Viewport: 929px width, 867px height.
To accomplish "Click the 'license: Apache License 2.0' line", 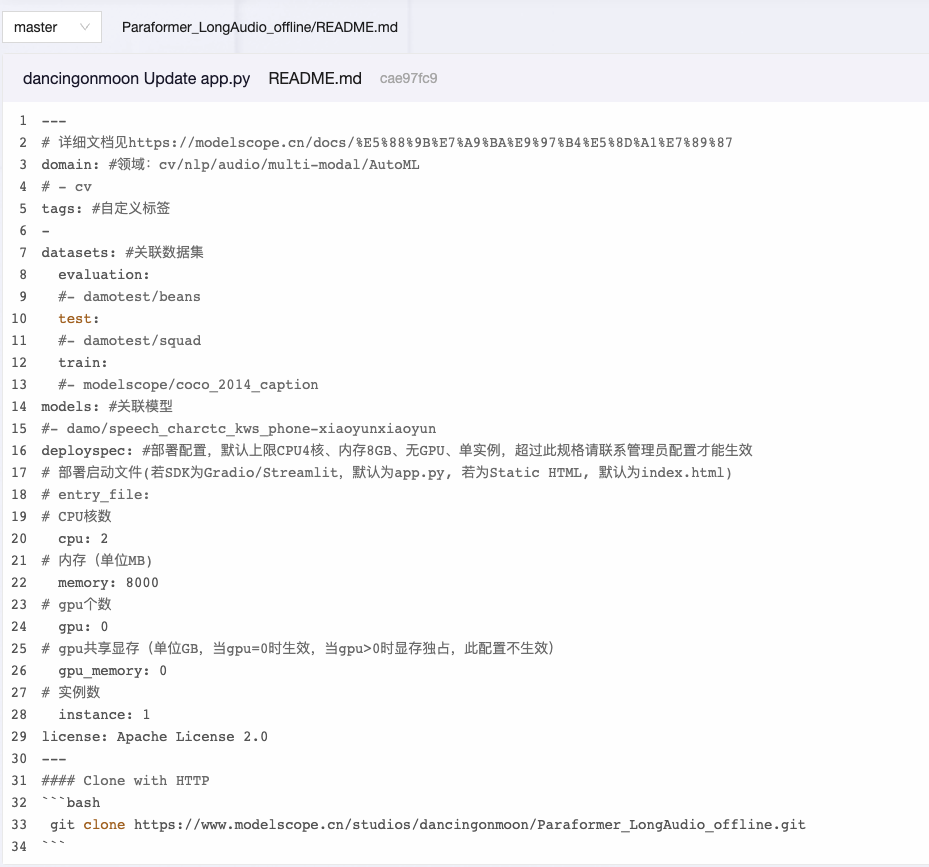I will point(154,737).
